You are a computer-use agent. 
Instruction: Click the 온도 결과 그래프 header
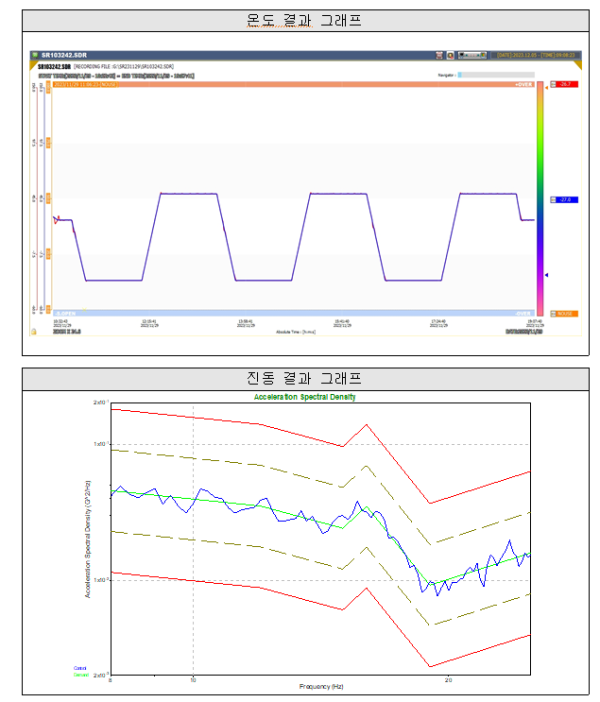[x=304, y=20]
